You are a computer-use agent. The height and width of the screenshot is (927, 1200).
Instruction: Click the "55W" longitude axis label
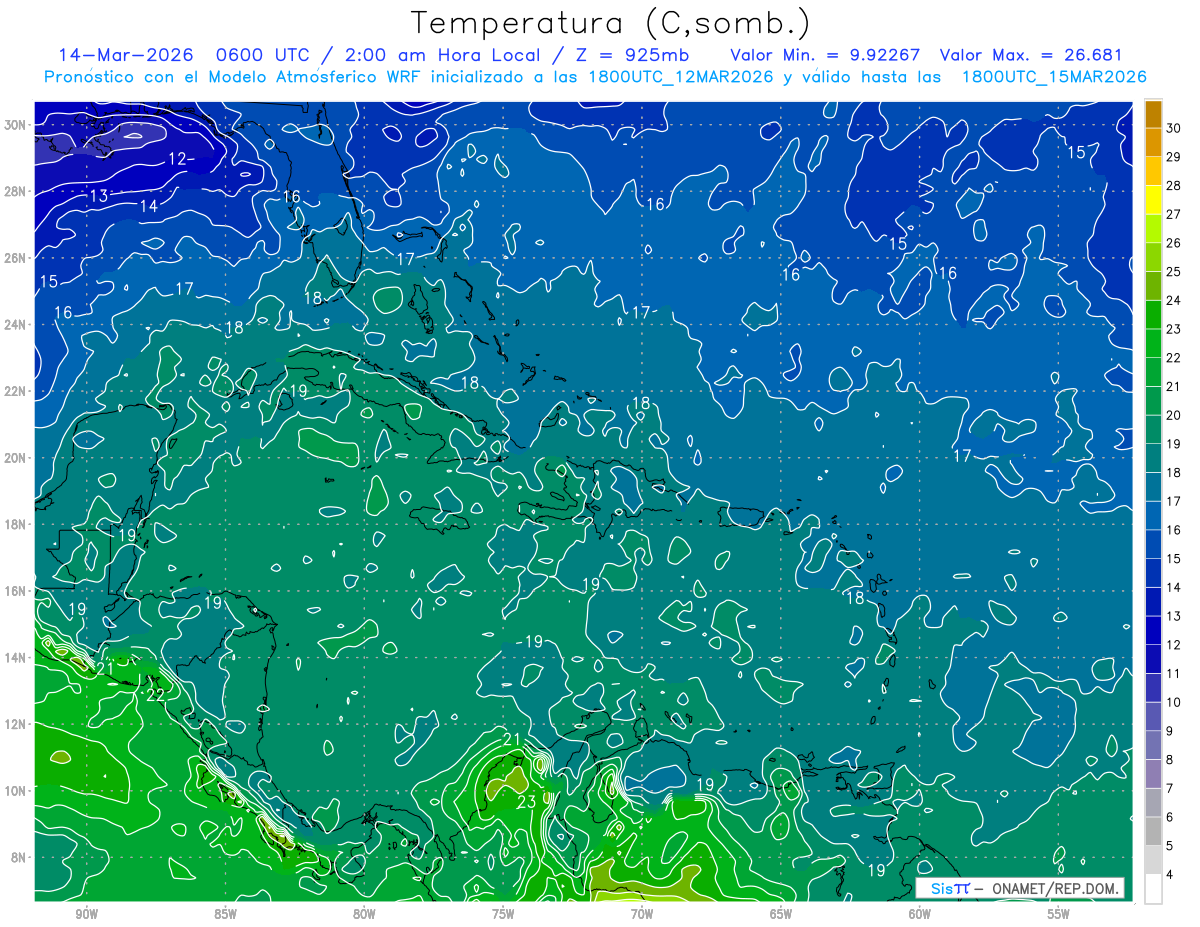[1059, 914]
